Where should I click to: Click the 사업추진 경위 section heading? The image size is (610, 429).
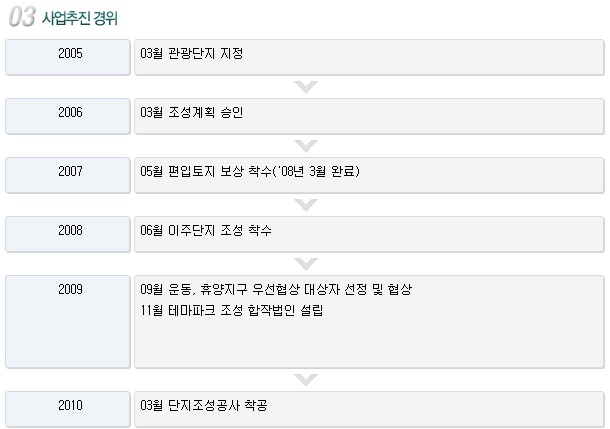(80, 18)
